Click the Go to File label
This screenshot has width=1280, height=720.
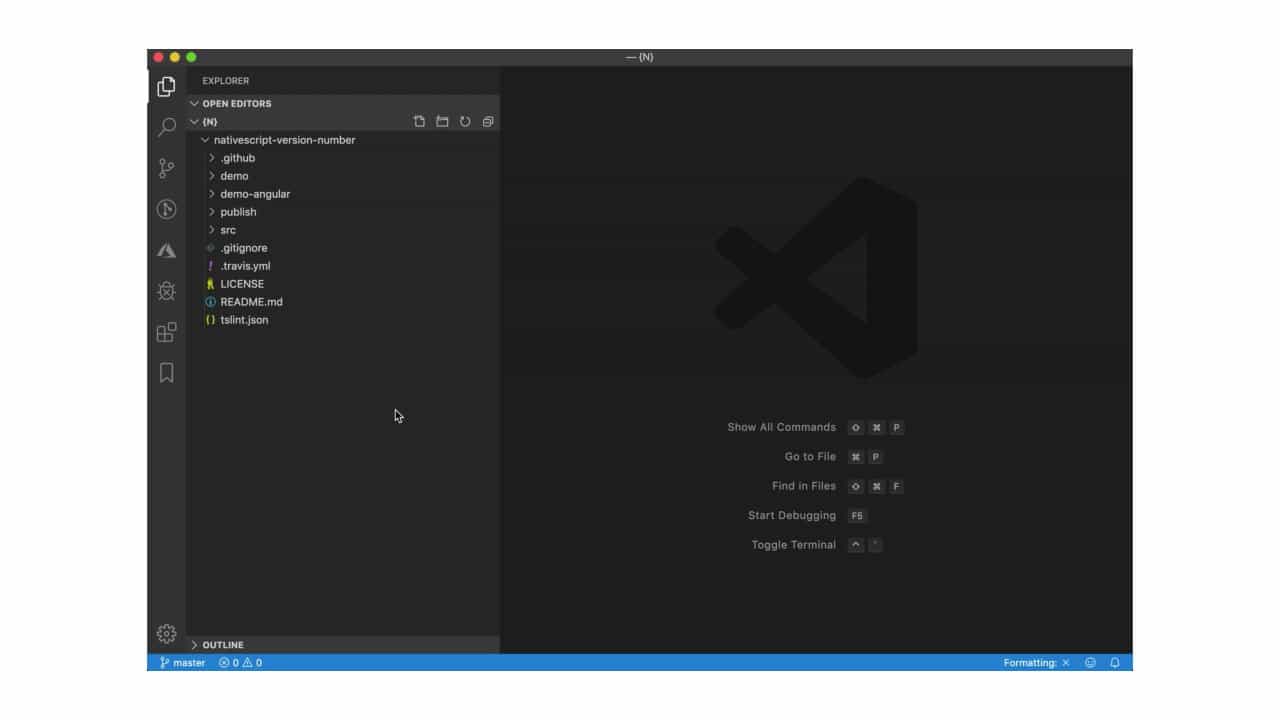(810, 457)
